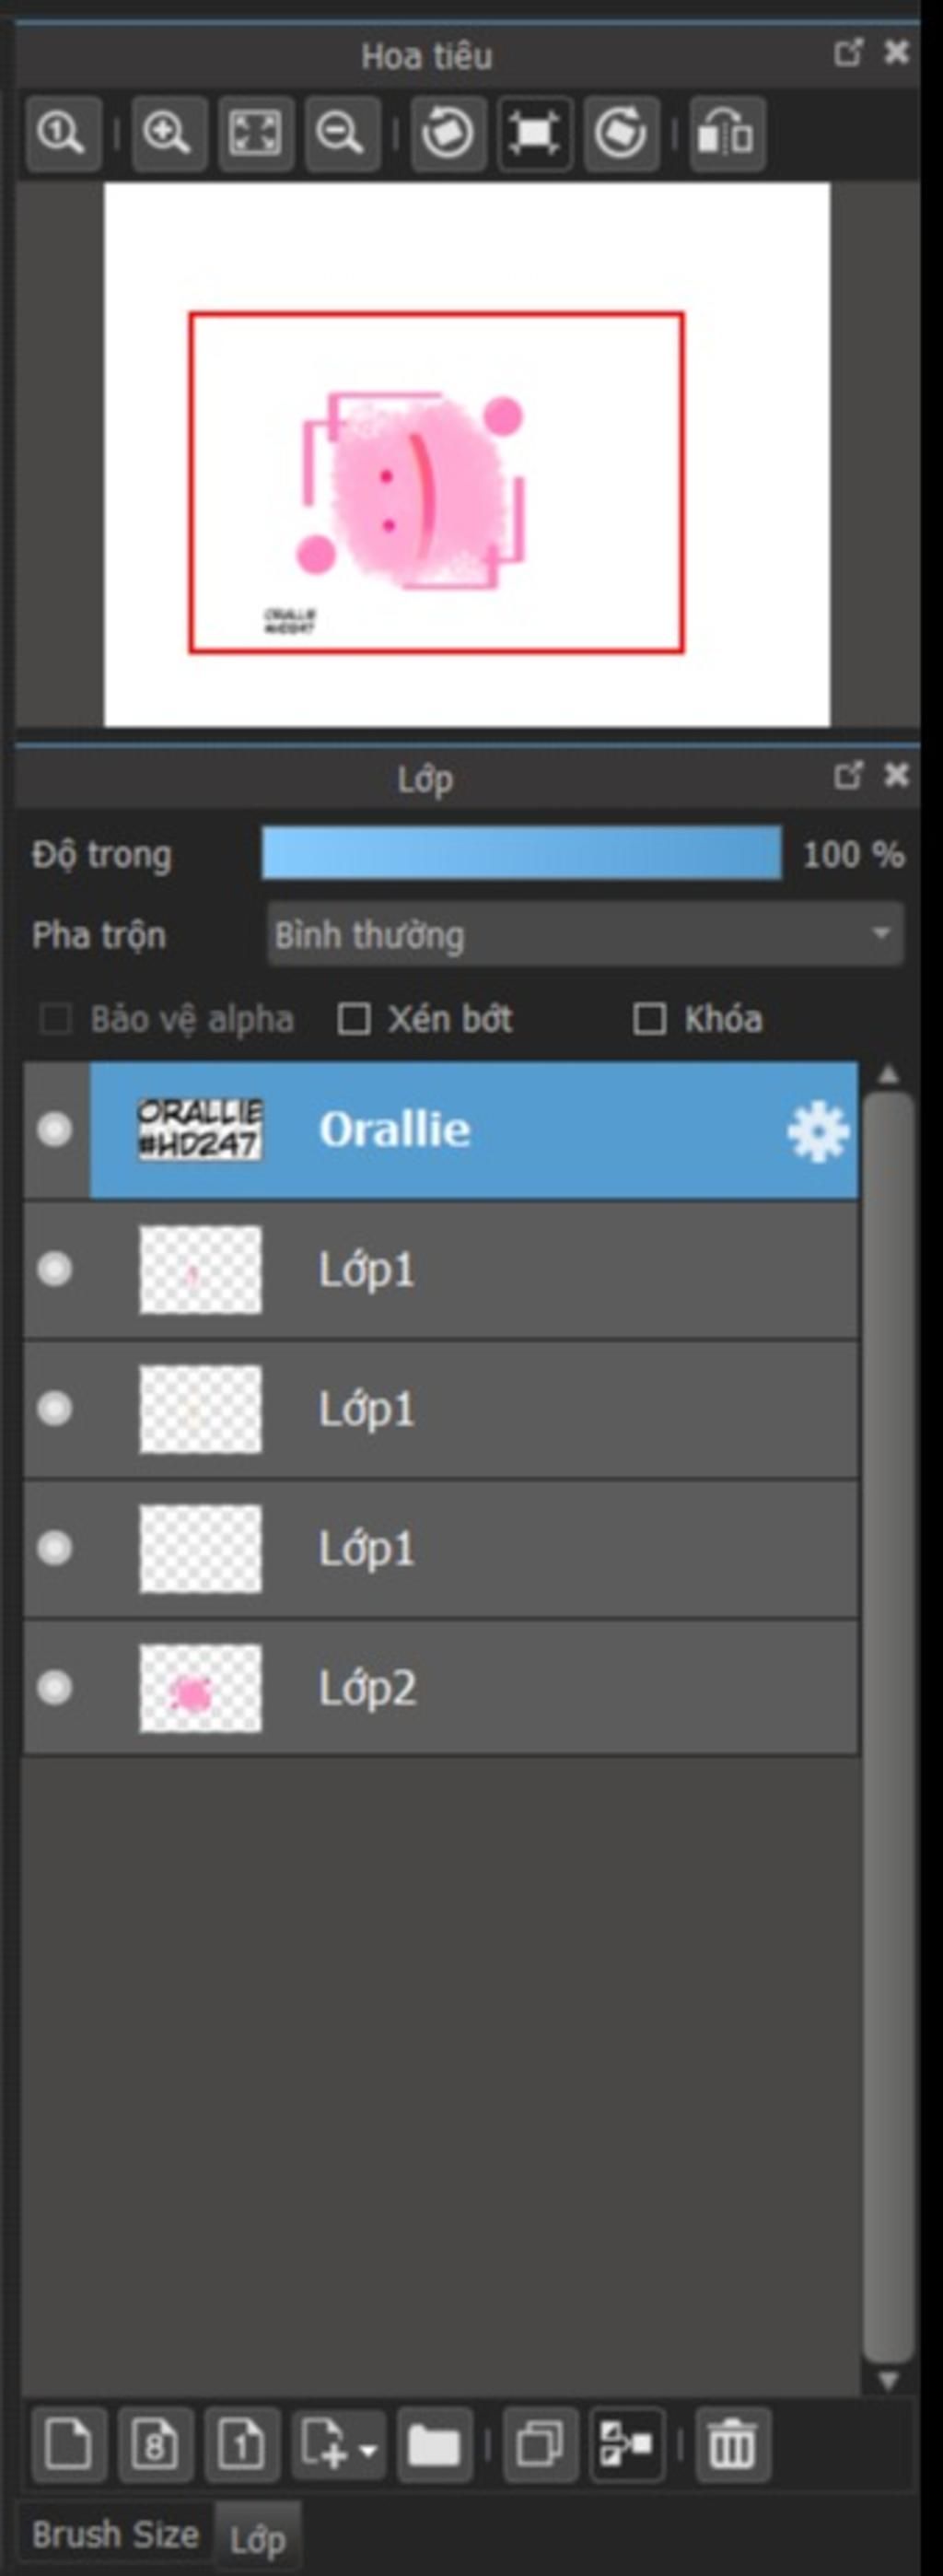Open the Pha trộn blend mode dropdown
Screen dimensions: 943x2576
(x=585, y=935)
